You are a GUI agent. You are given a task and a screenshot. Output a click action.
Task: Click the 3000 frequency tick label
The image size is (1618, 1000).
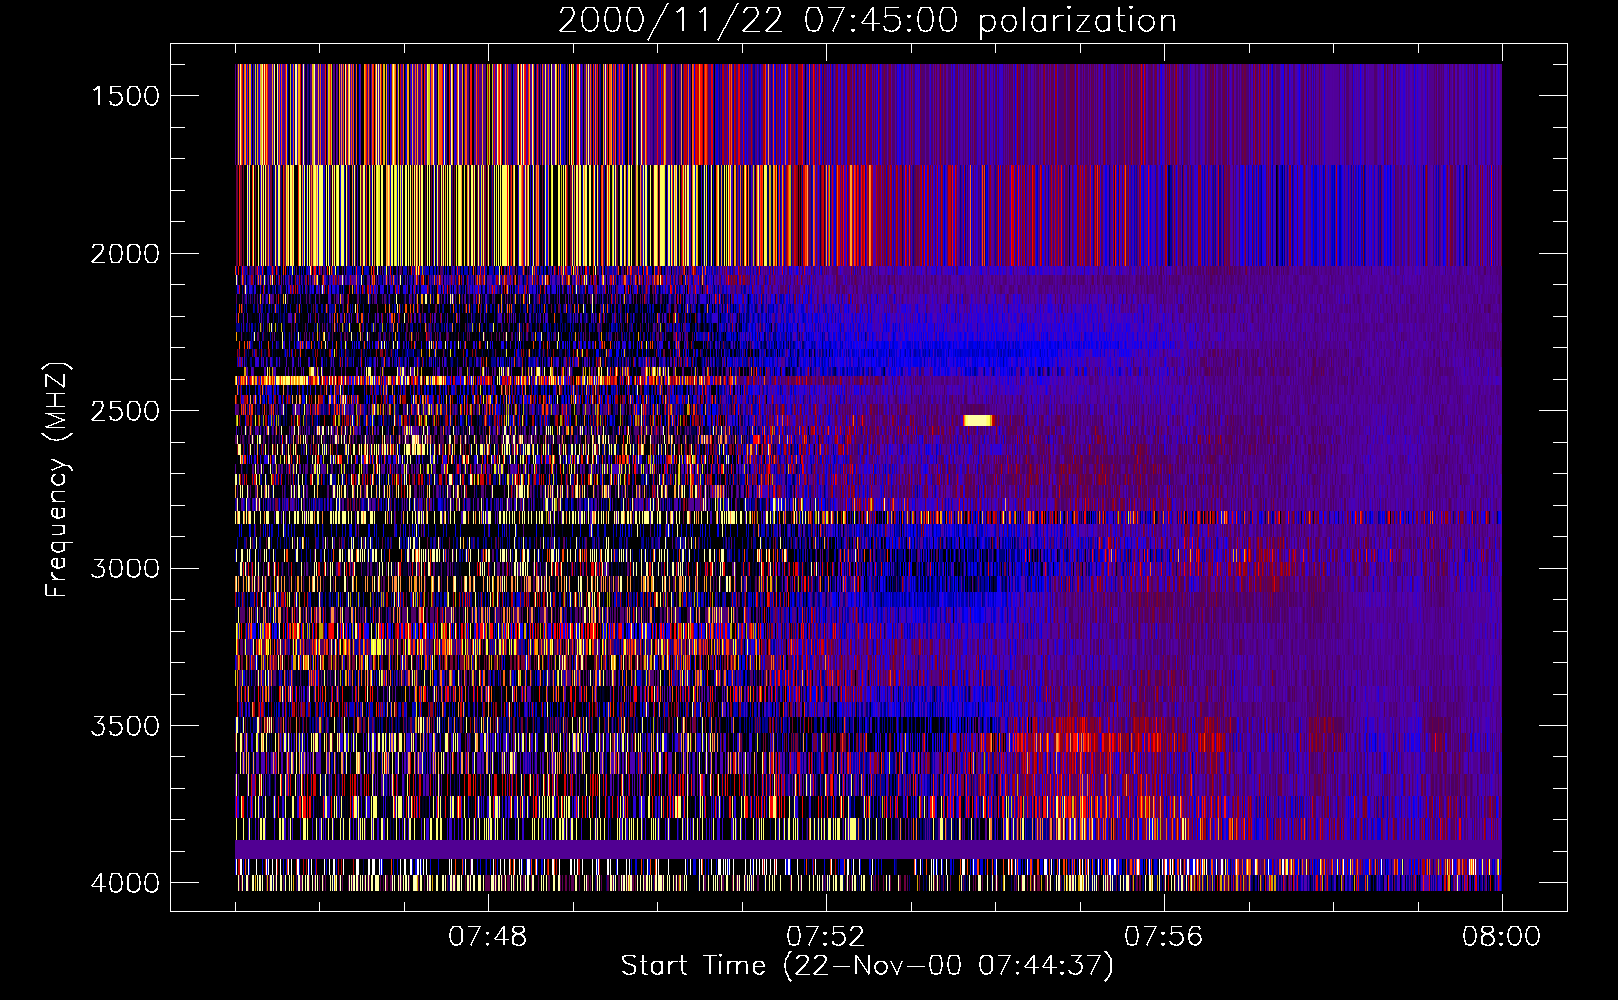(125, 569)
